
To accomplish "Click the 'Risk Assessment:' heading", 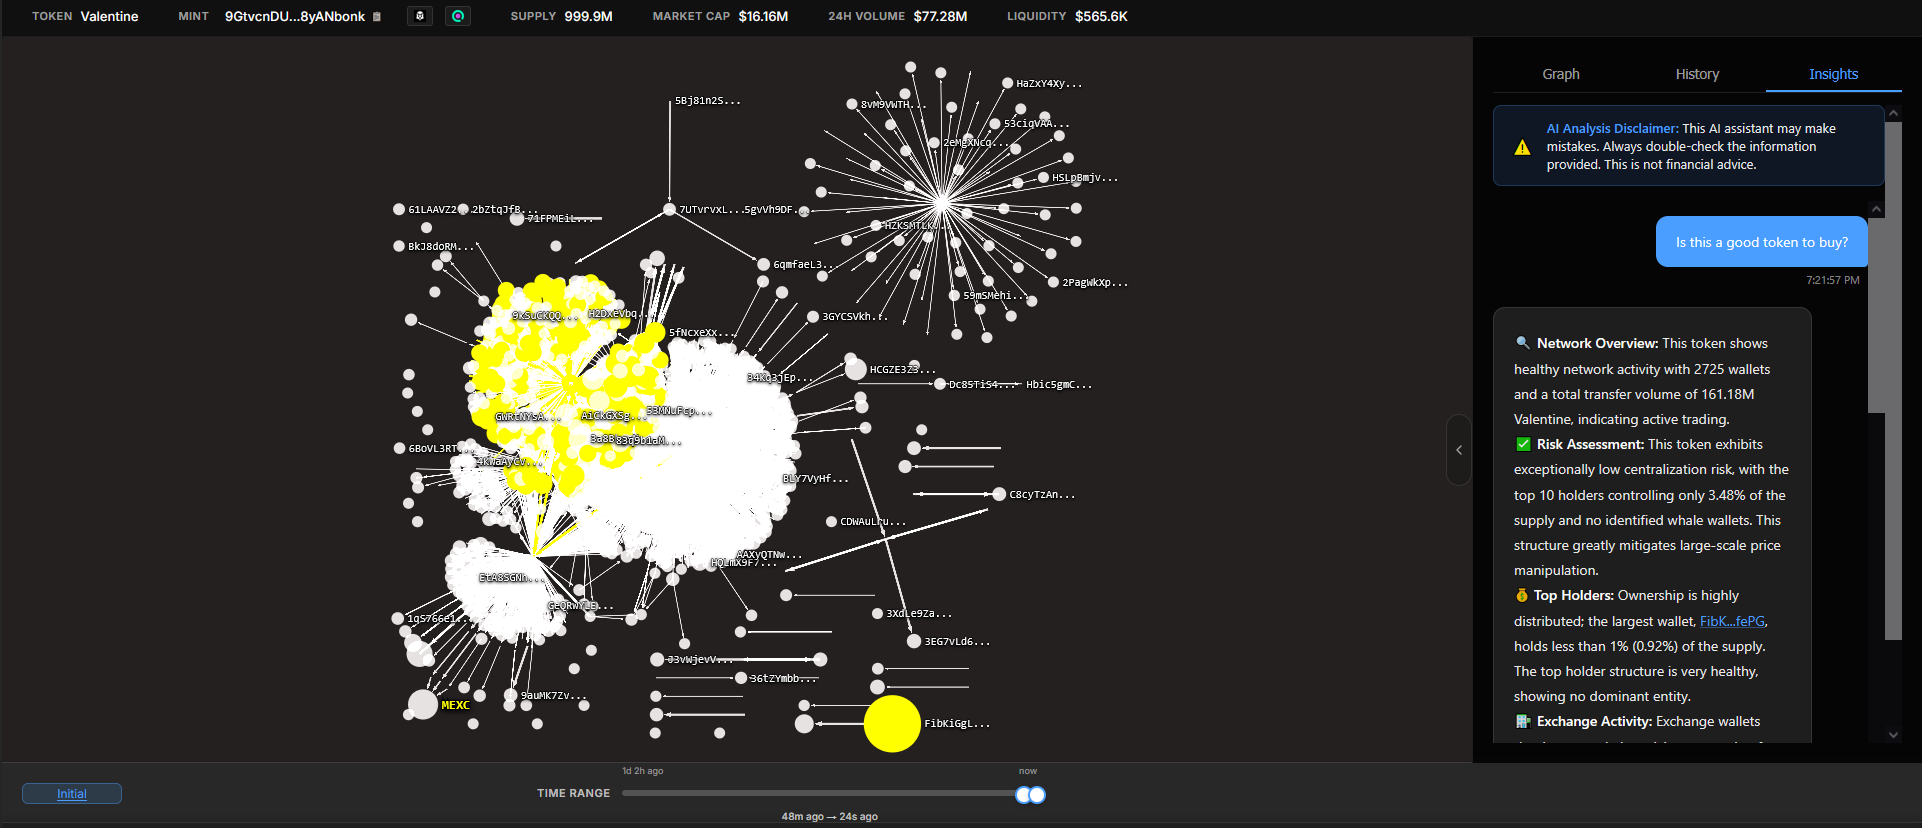I will [x=1590, y=444].
